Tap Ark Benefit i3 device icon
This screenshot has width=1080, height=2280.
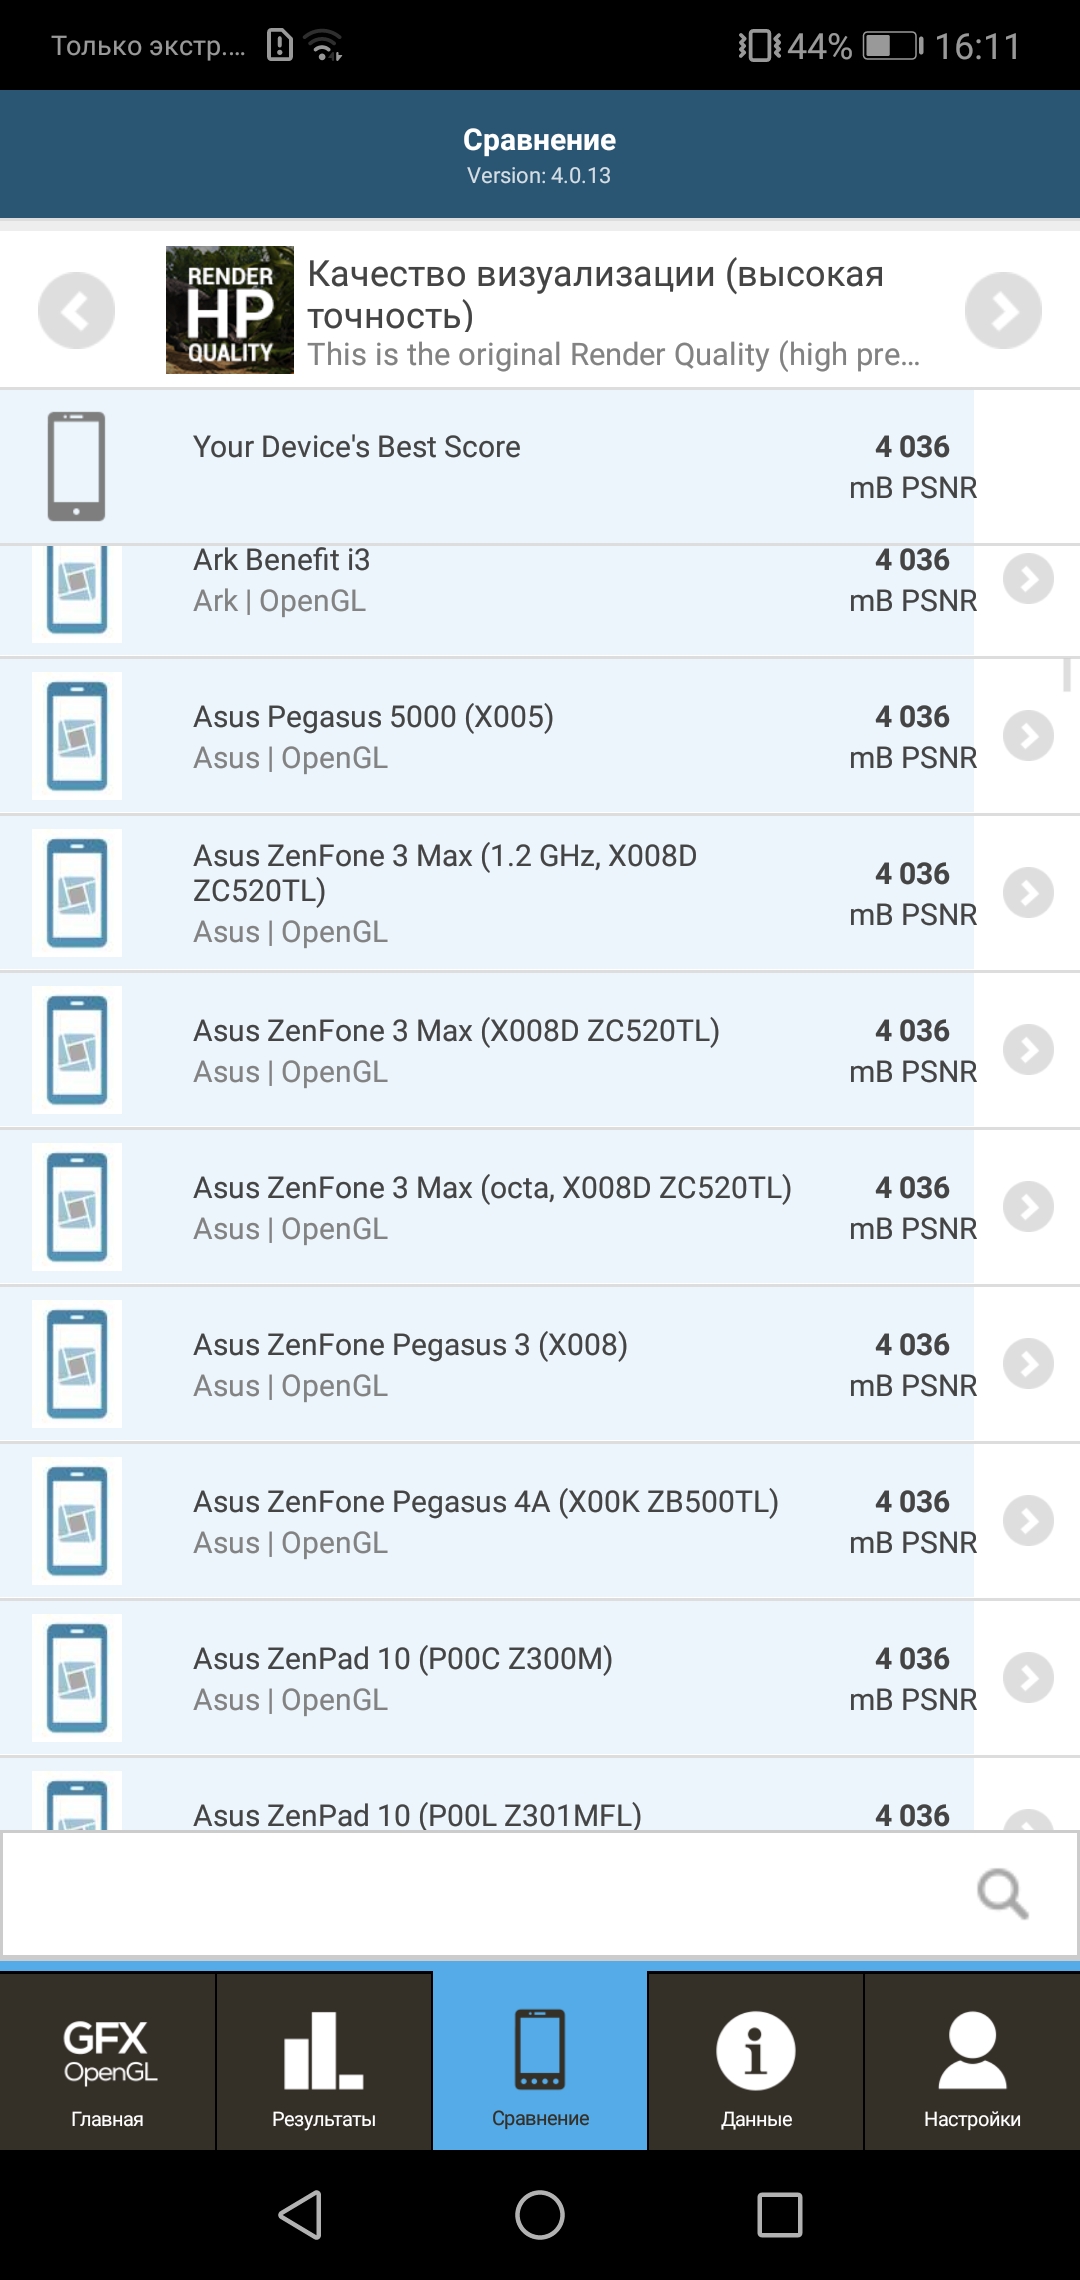point(77,592)
